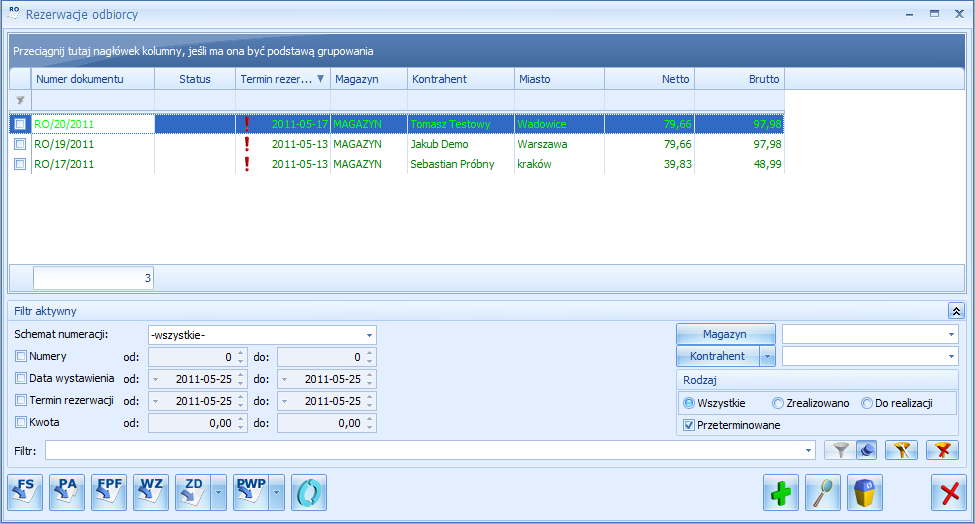The height and width of the screenshot is (524, 975).
Task: Sort by Netto column header
Action: coord(649,79)
